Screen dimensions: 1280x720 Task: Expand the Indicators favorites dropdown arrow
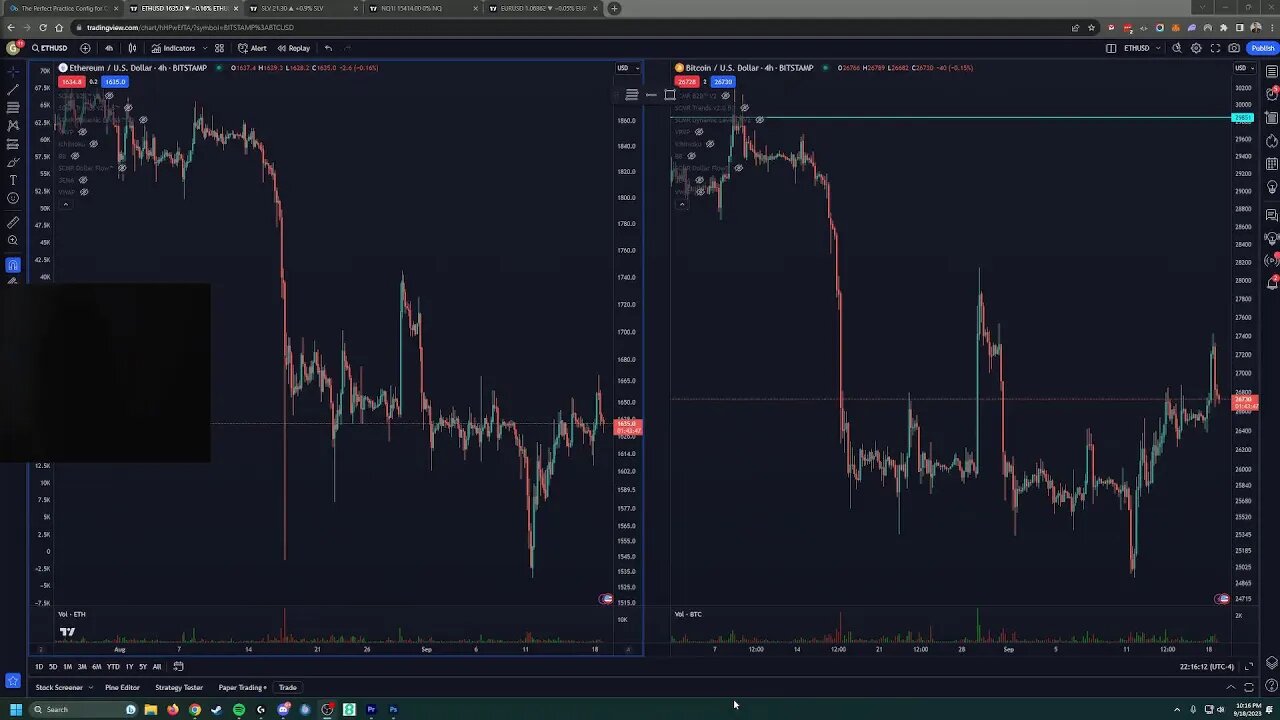pos(205,48)
